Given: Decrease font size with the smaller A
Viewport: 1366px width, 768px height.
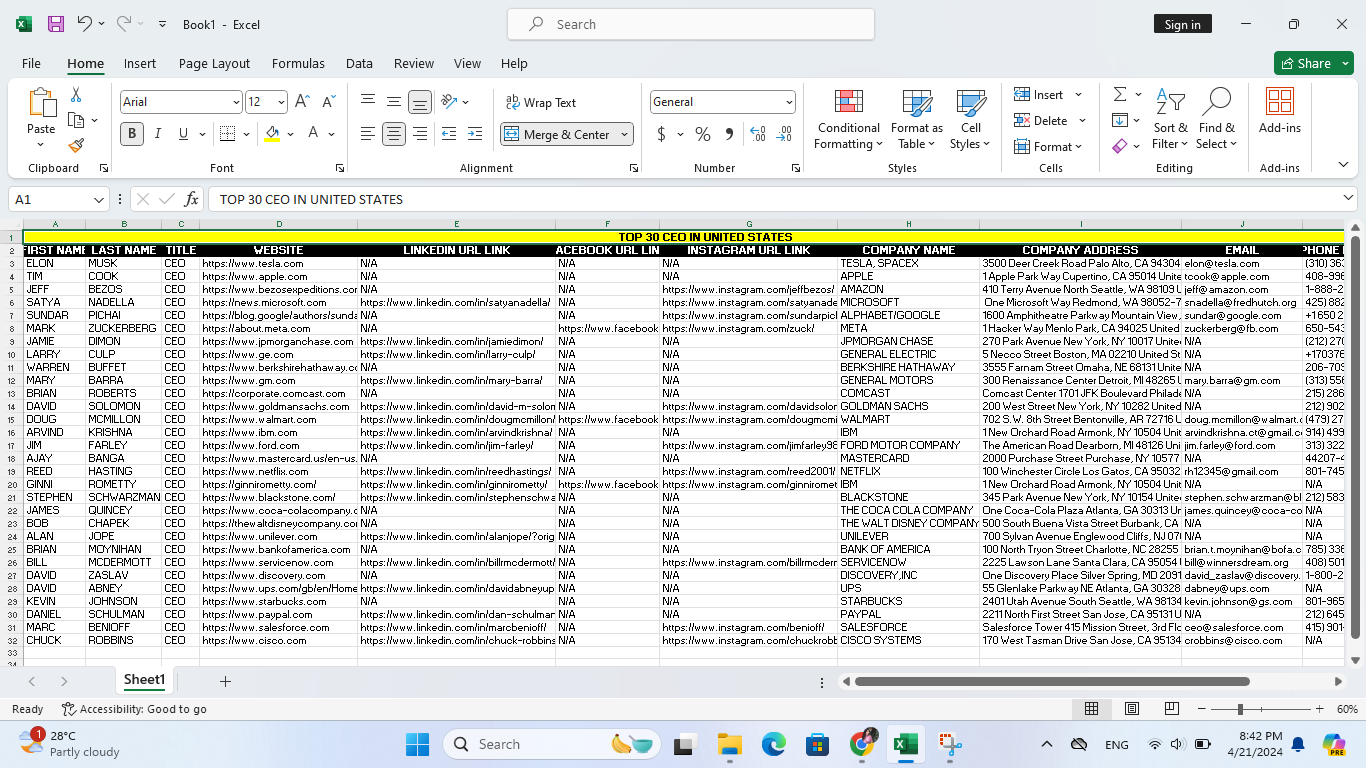Looking at the screenshot, I should pyautogui.click(x=329, y=102).
